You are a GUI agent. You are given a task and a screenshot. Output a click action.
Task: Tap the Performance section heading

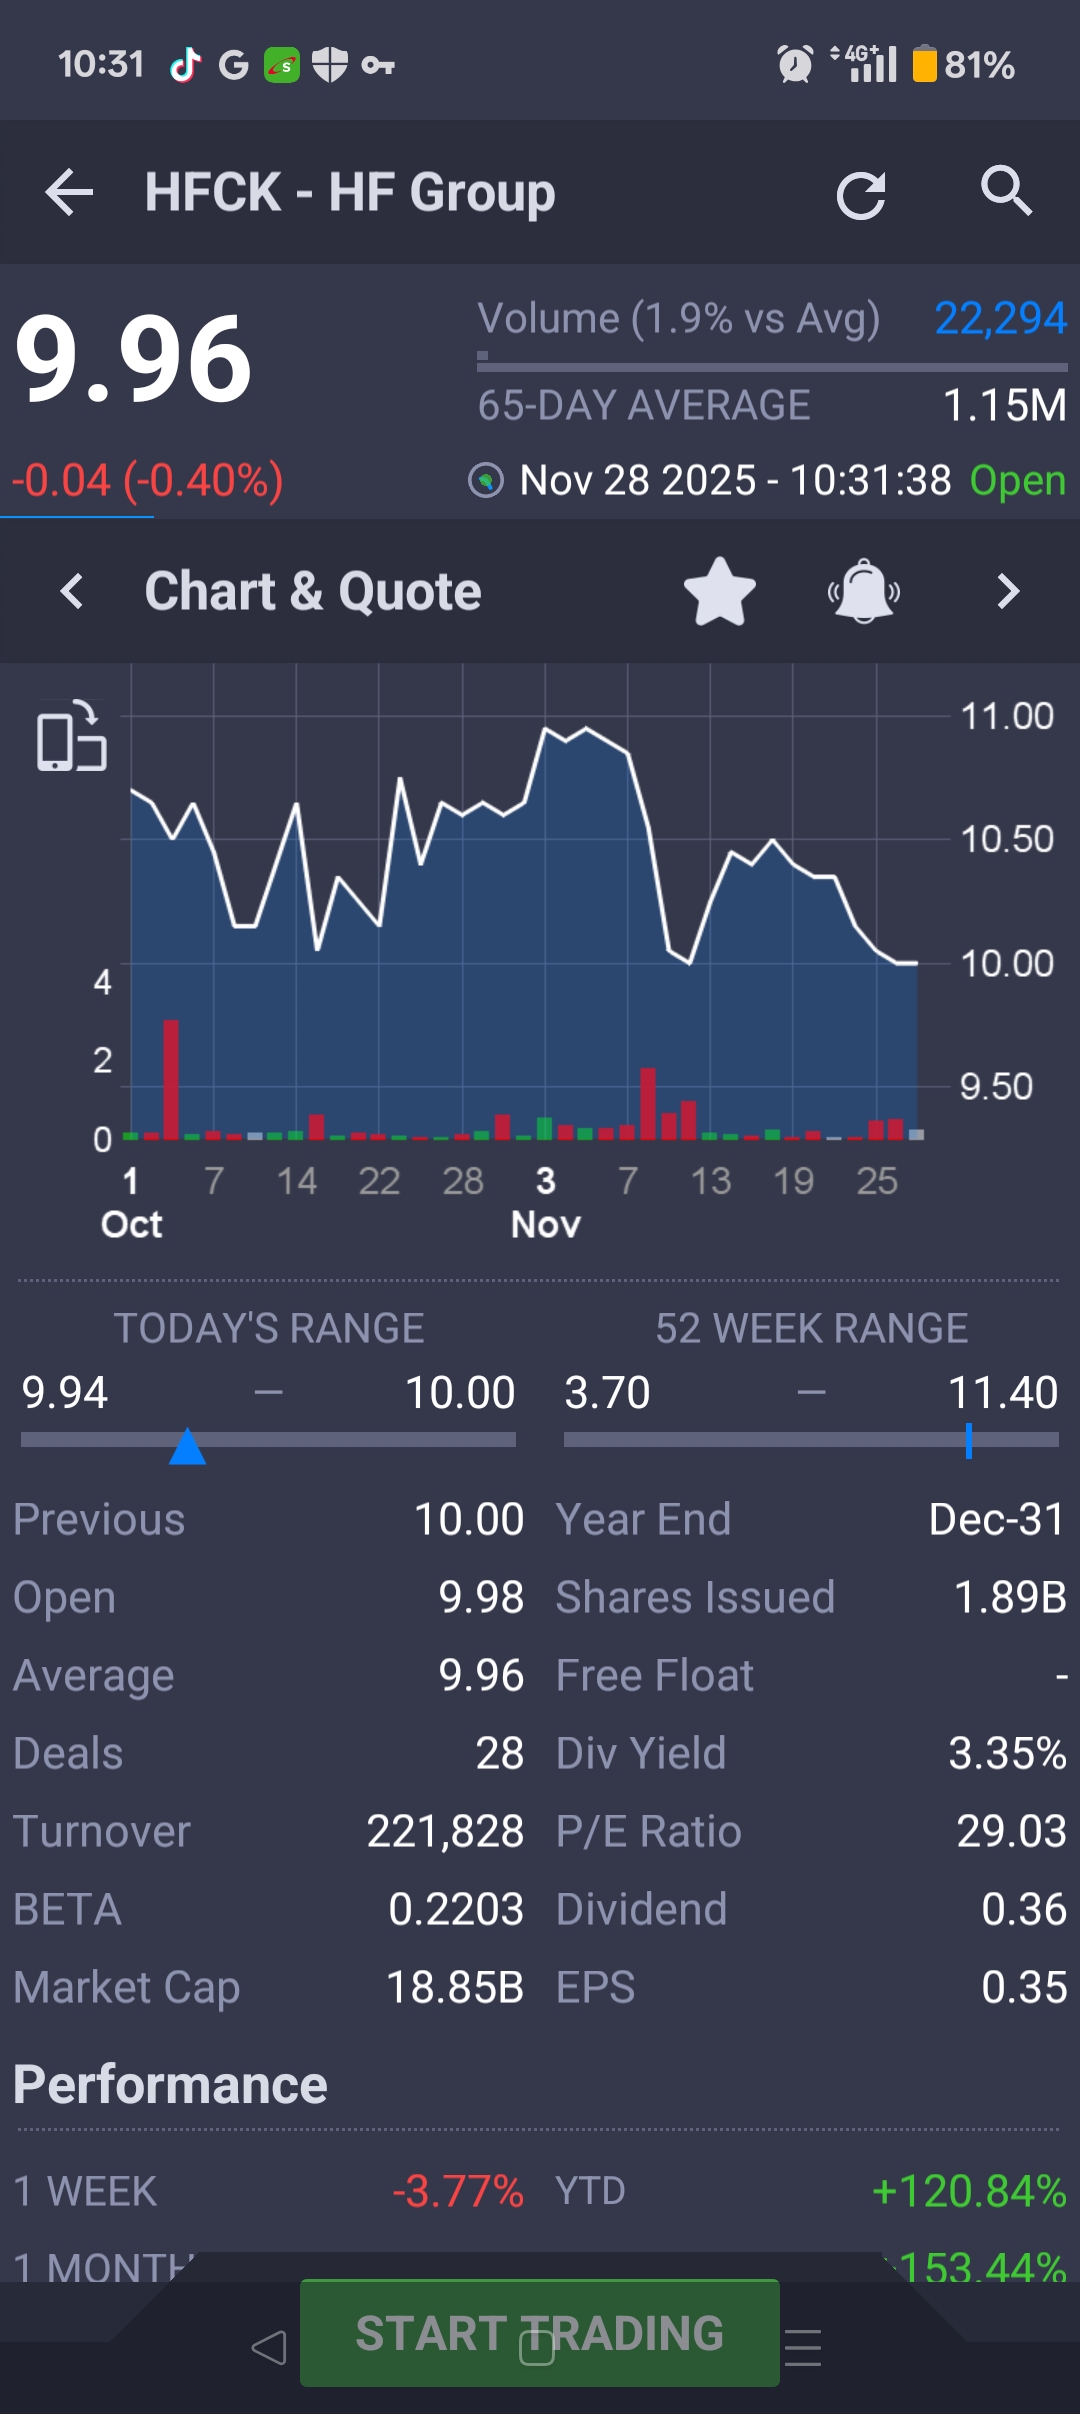click(170, 2085)
